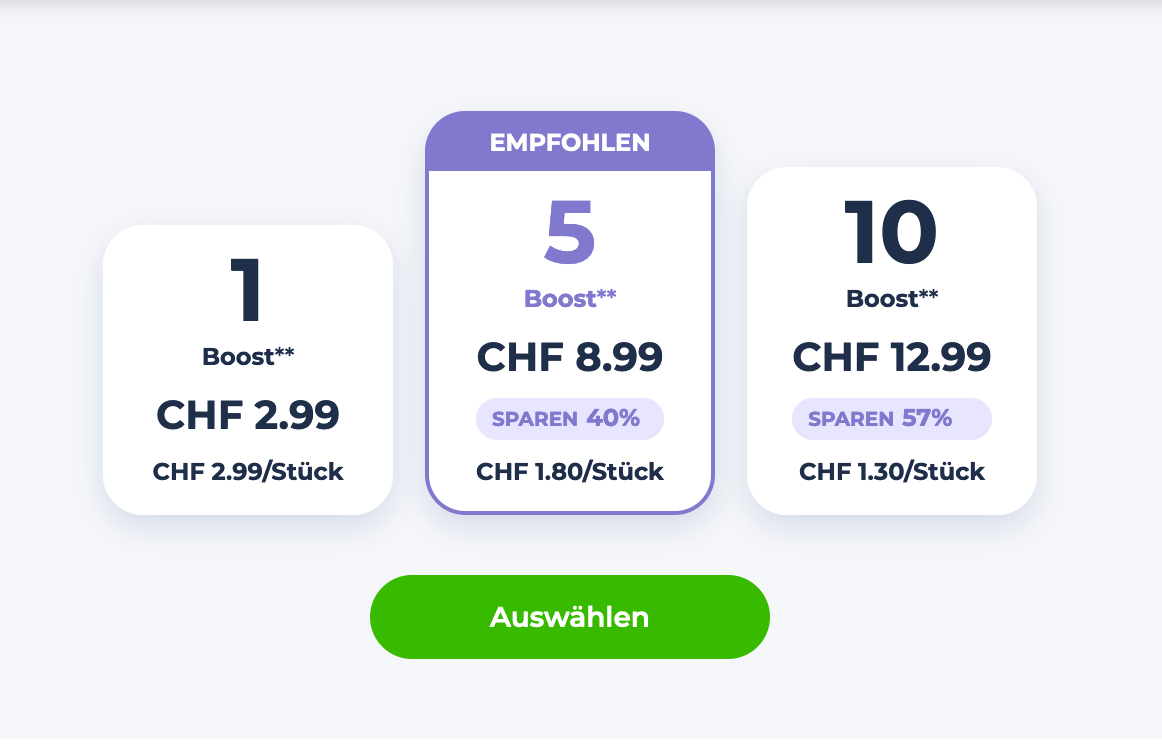
Task: Click the Boost label under numeral 10
Action: coord(882,299)
